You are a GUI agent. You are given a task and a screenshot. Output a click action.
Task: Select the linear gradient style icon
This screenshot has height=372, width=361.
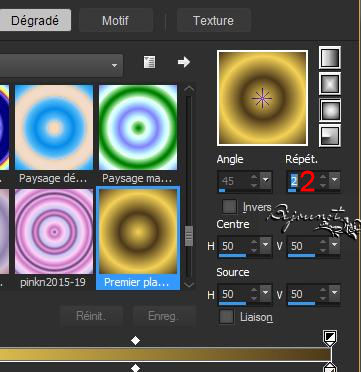pyautogui.click(x=330, y=58)
